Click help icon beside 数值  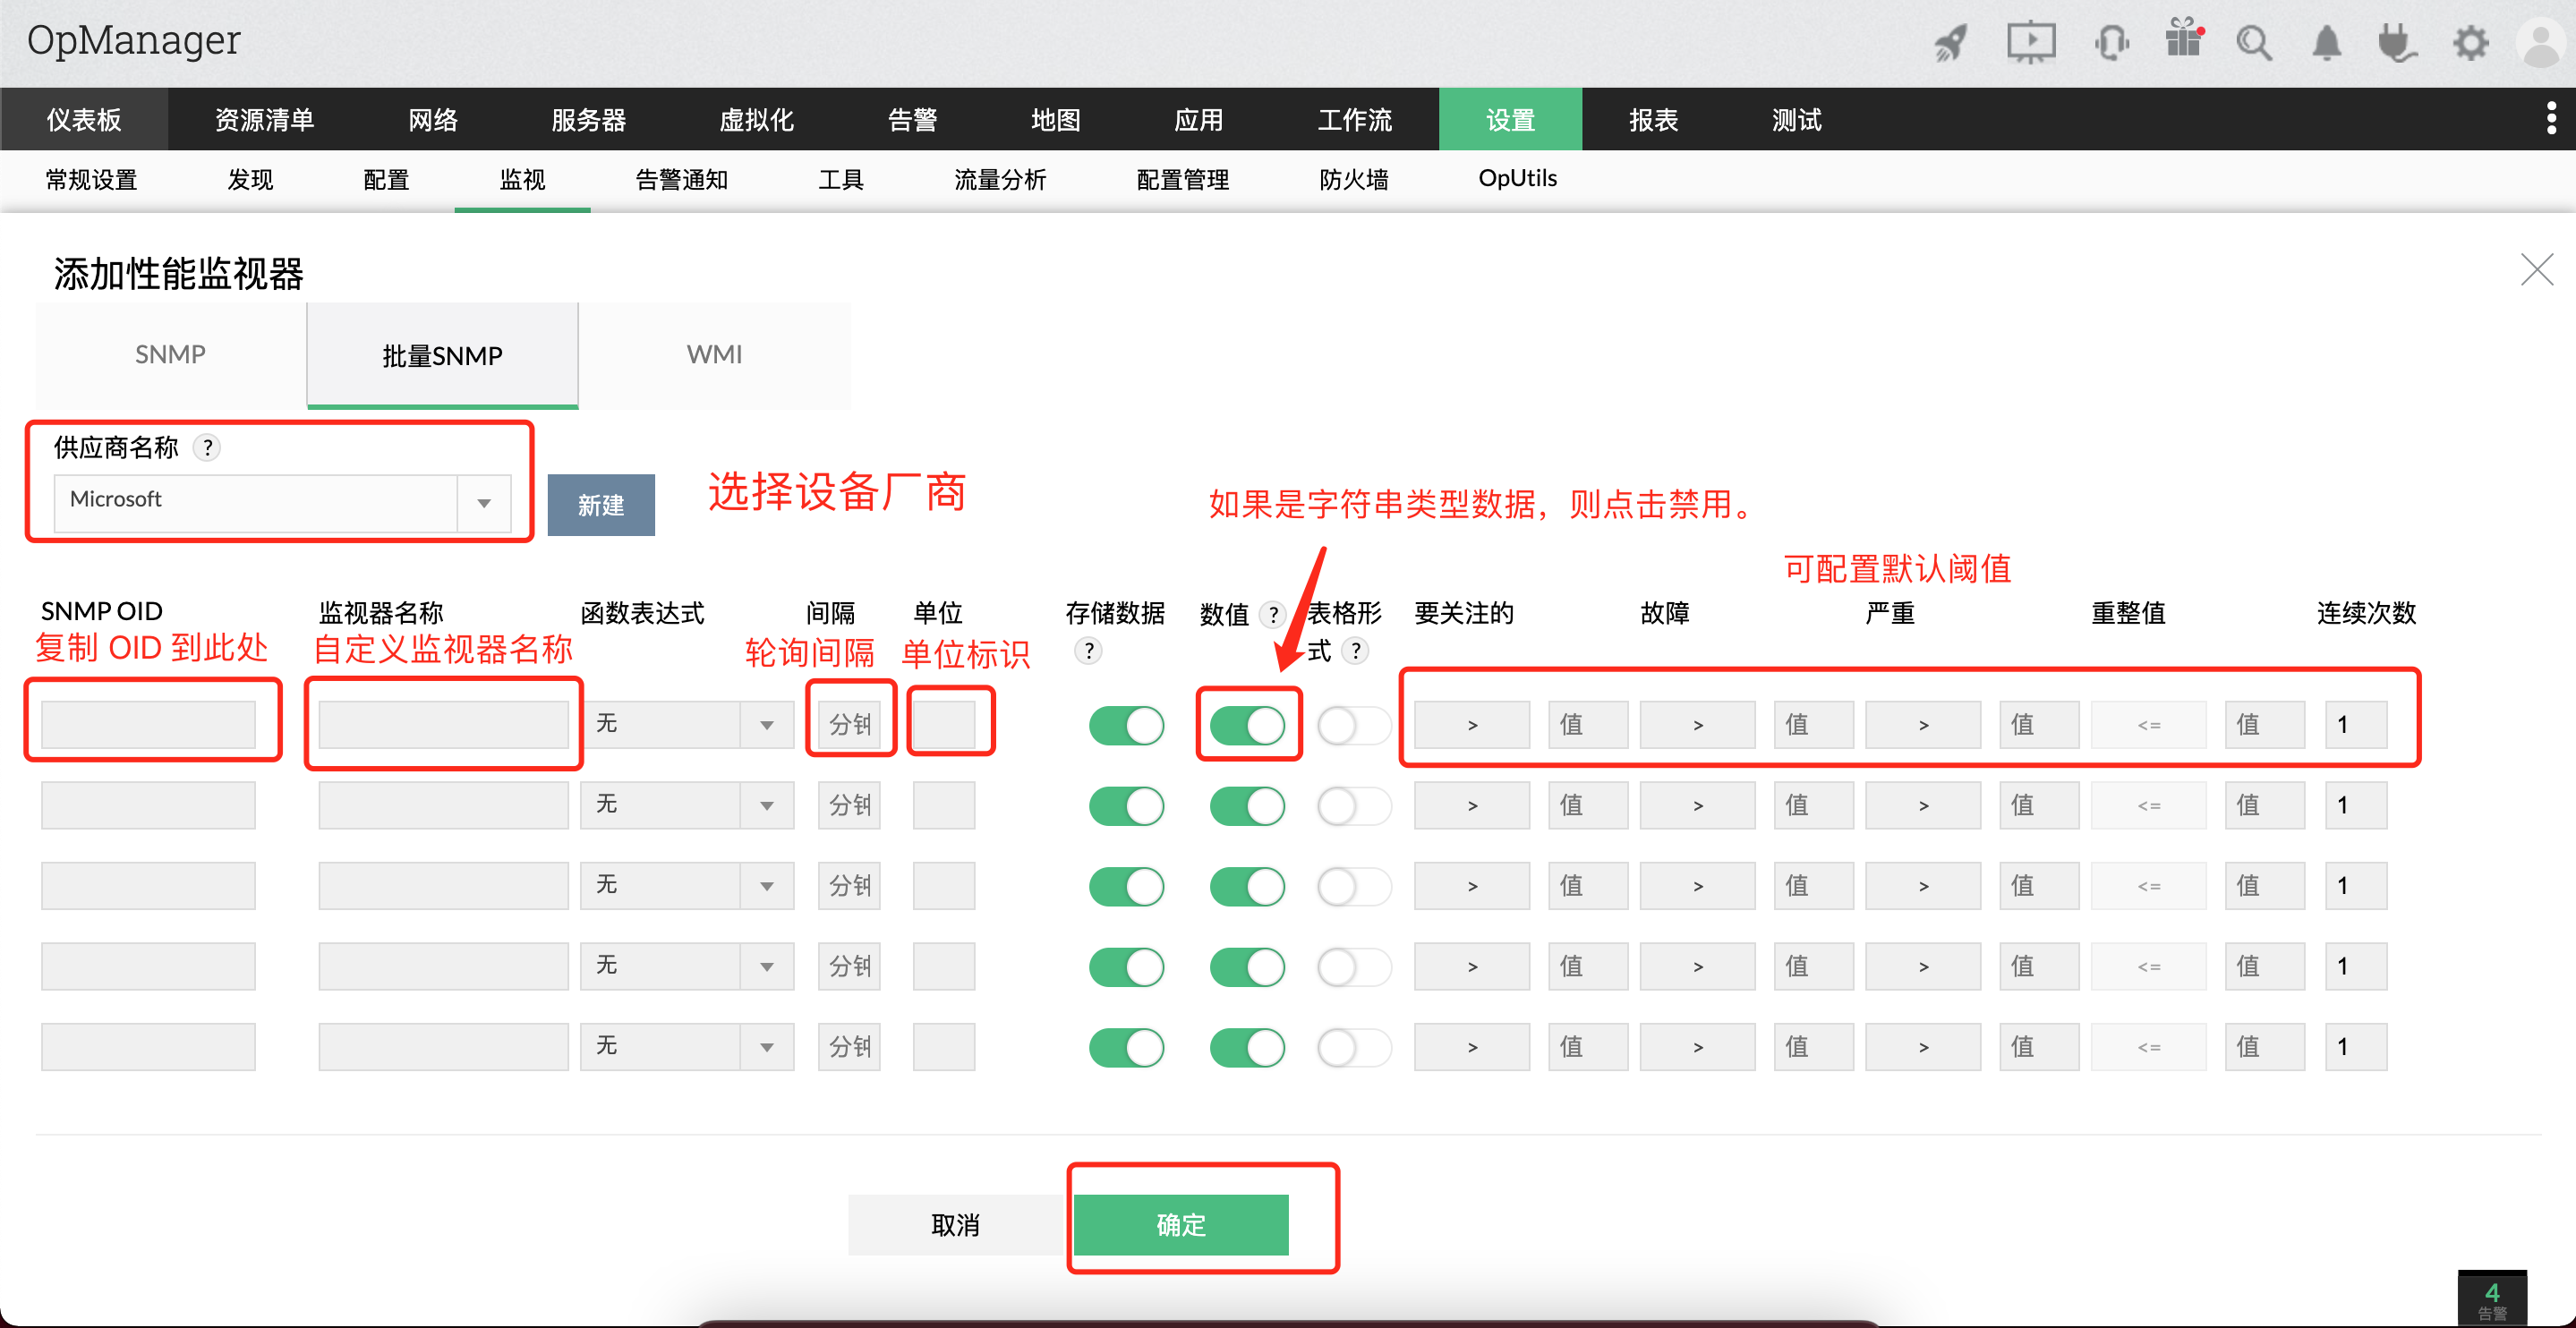[x=1272, y=614]
